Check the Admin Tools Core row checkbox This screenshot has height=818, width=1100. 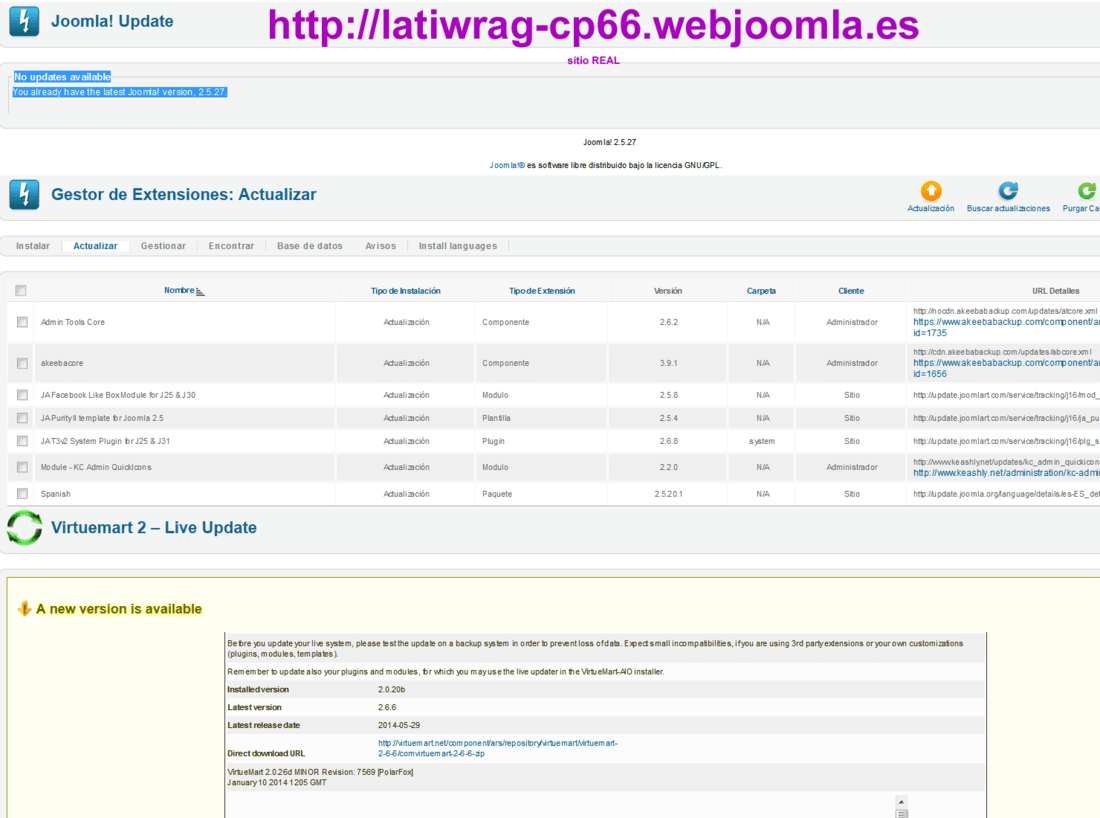click(22, 322)
